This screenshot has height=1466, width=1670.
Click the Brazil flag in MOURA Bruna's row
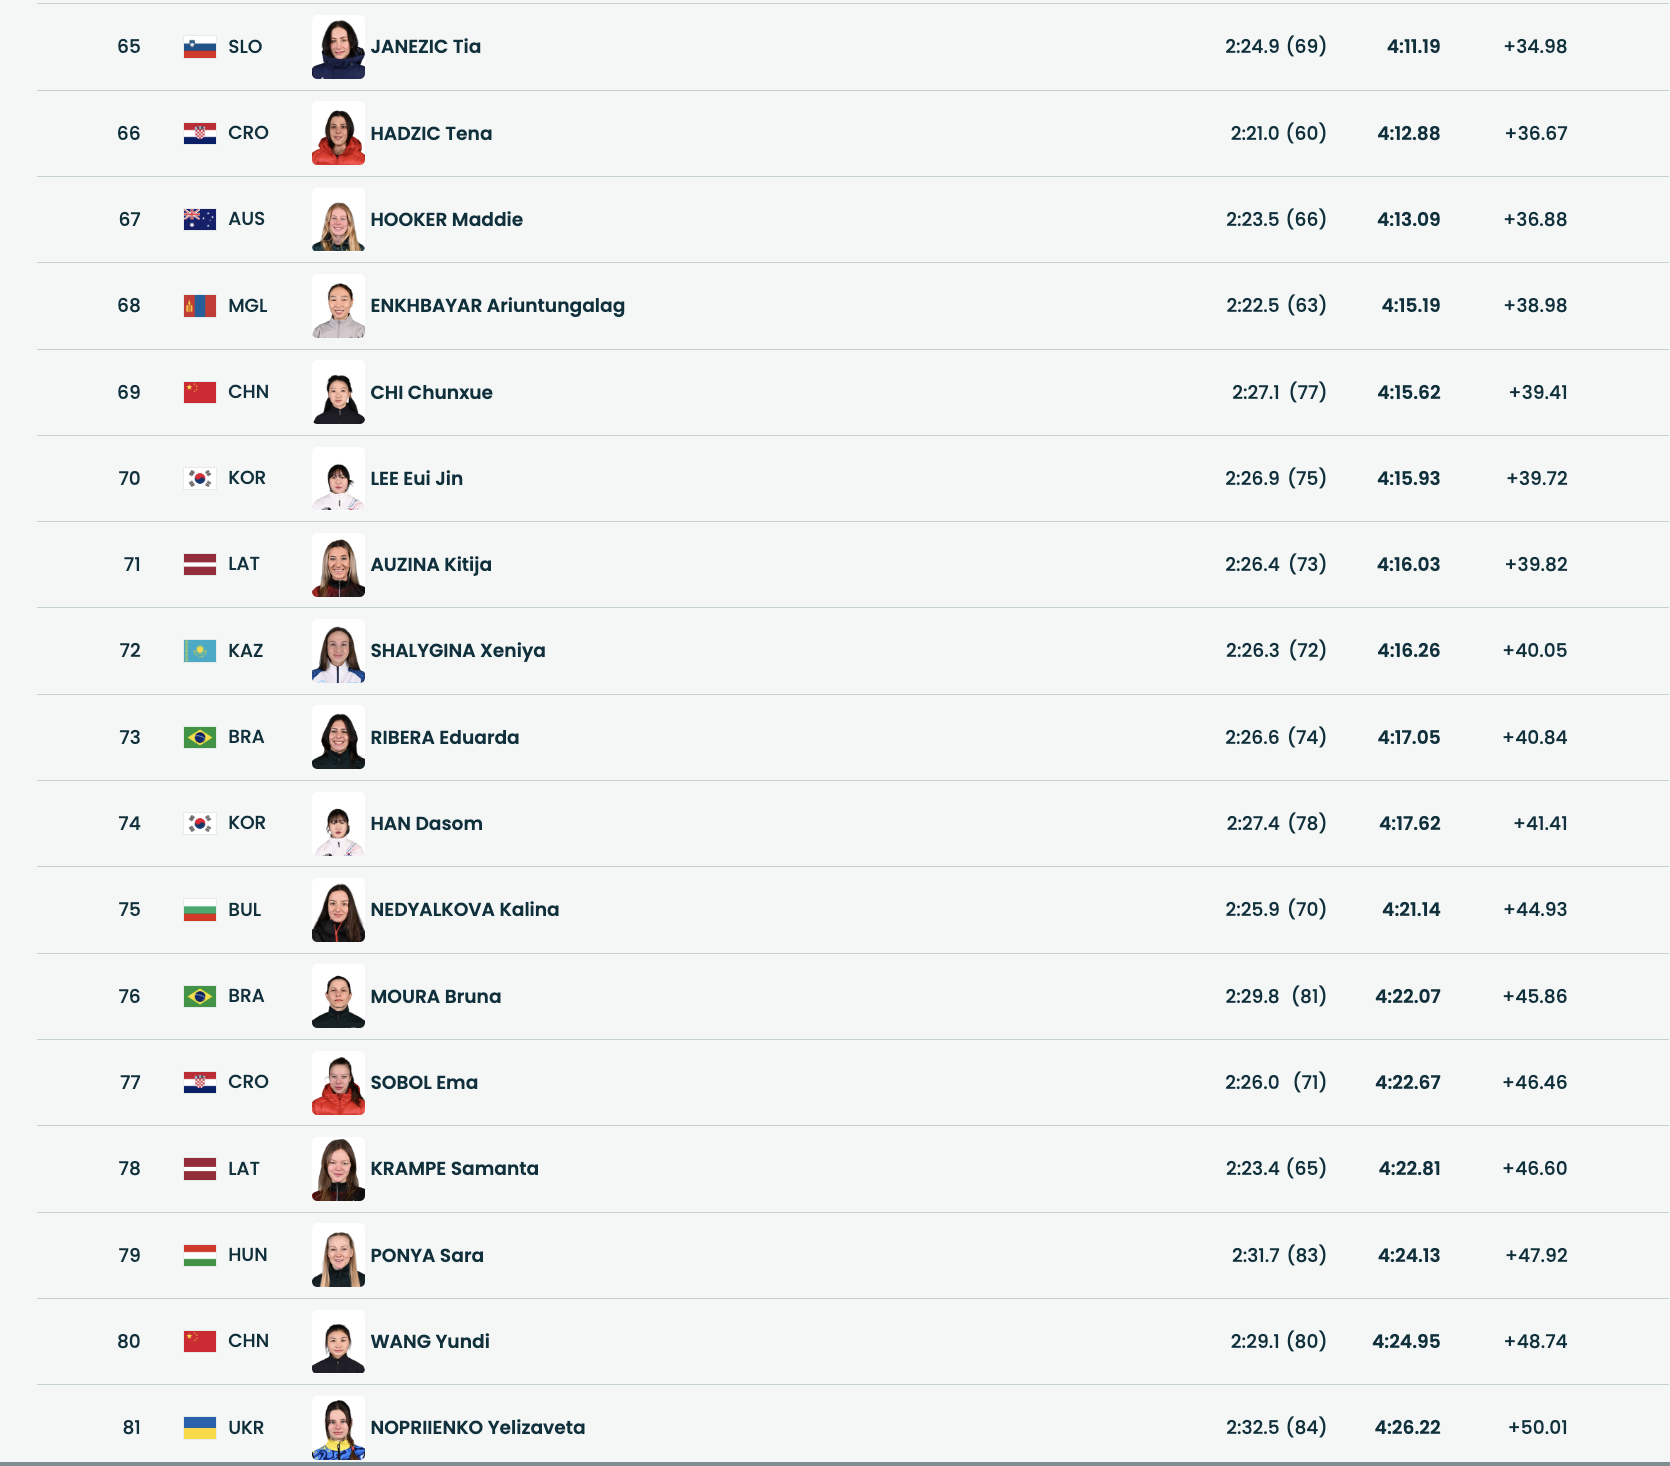tap(200, 997)
